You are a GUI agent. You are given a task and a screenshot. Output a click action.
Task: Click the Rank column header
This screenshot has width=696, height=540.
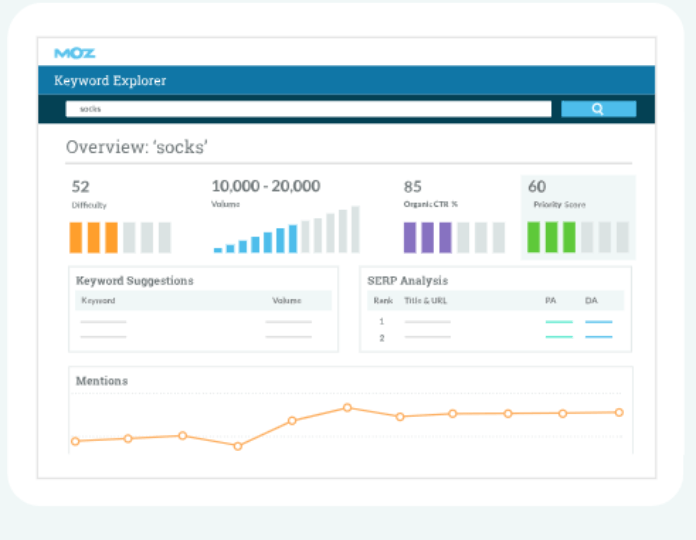[383, 300]
